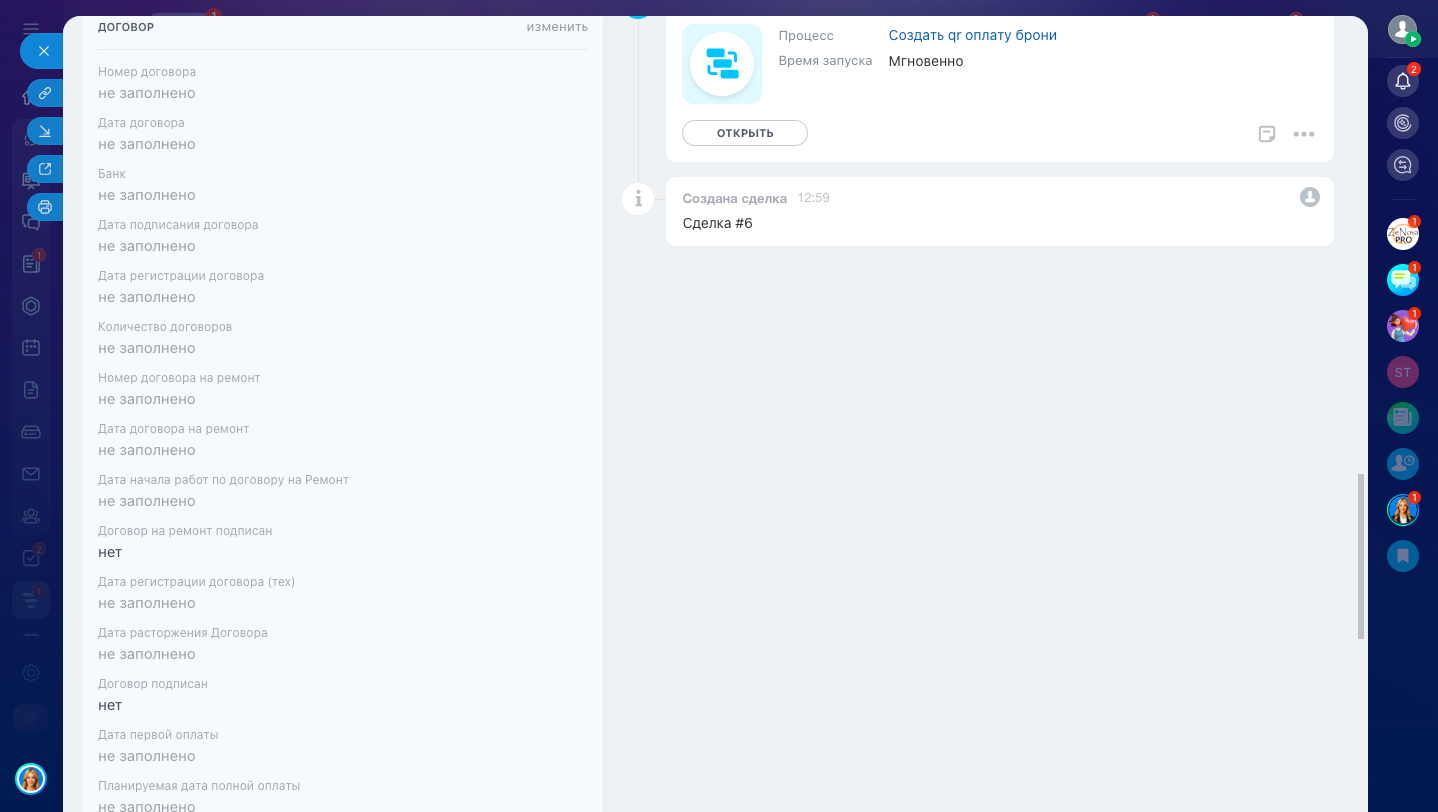Click the minimize-card arrow icon

pos(45,131)
